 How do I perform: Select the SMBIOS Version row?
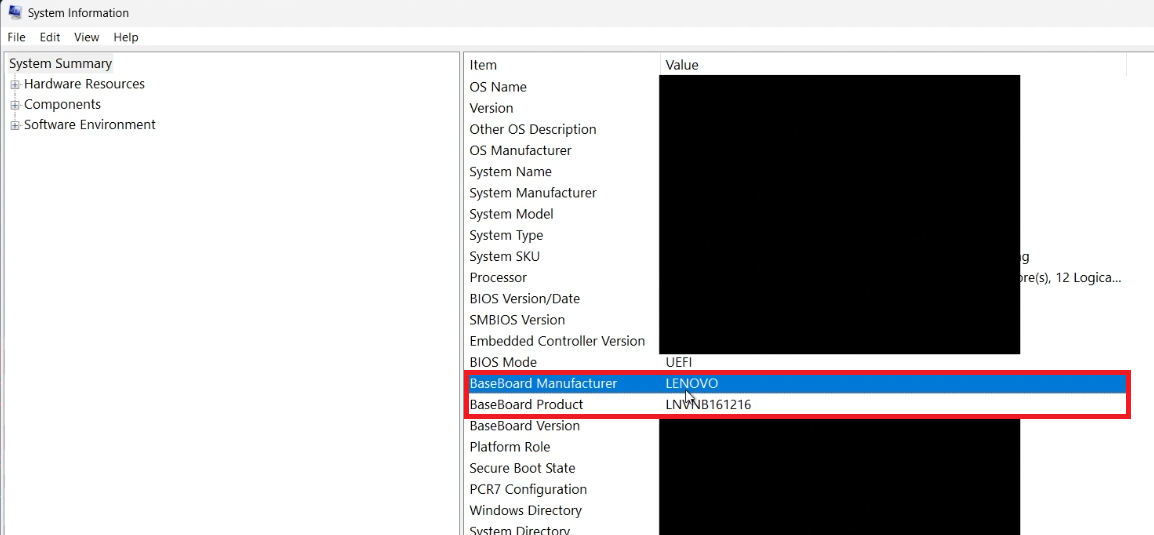(796, 320)
